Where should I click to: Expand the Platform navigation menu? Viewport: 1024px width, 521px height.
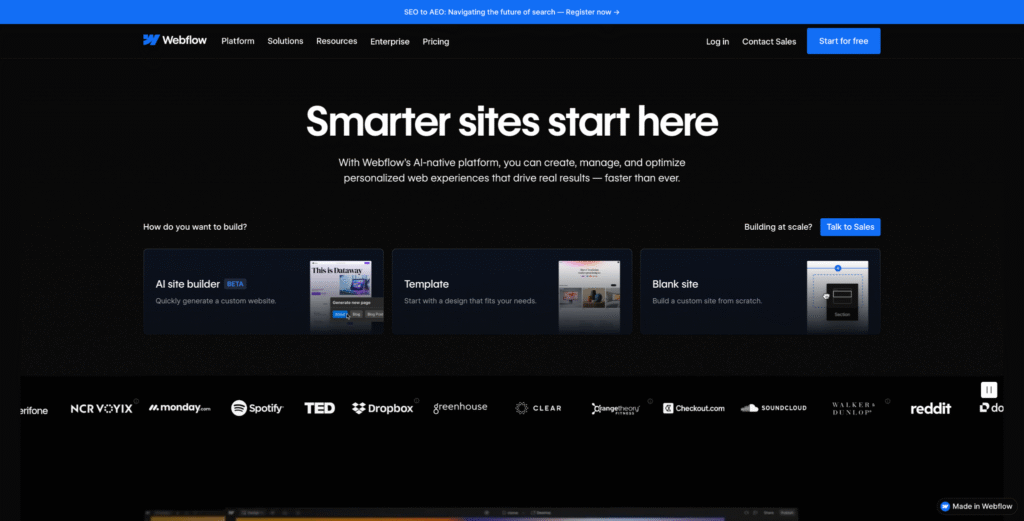click(238, 41)
